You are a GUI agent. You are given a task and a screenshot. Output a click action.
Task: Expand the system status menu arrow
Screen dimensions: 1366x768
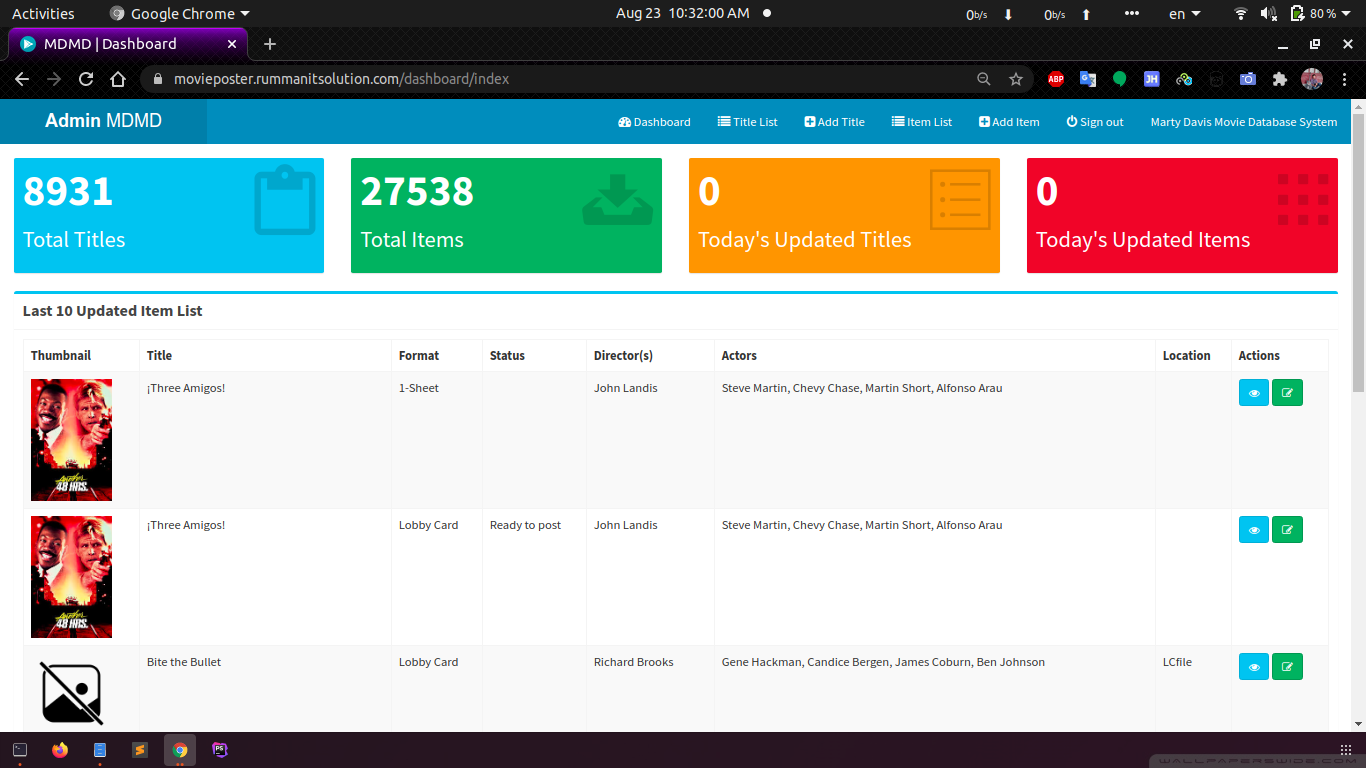(x=1346, y=14)
